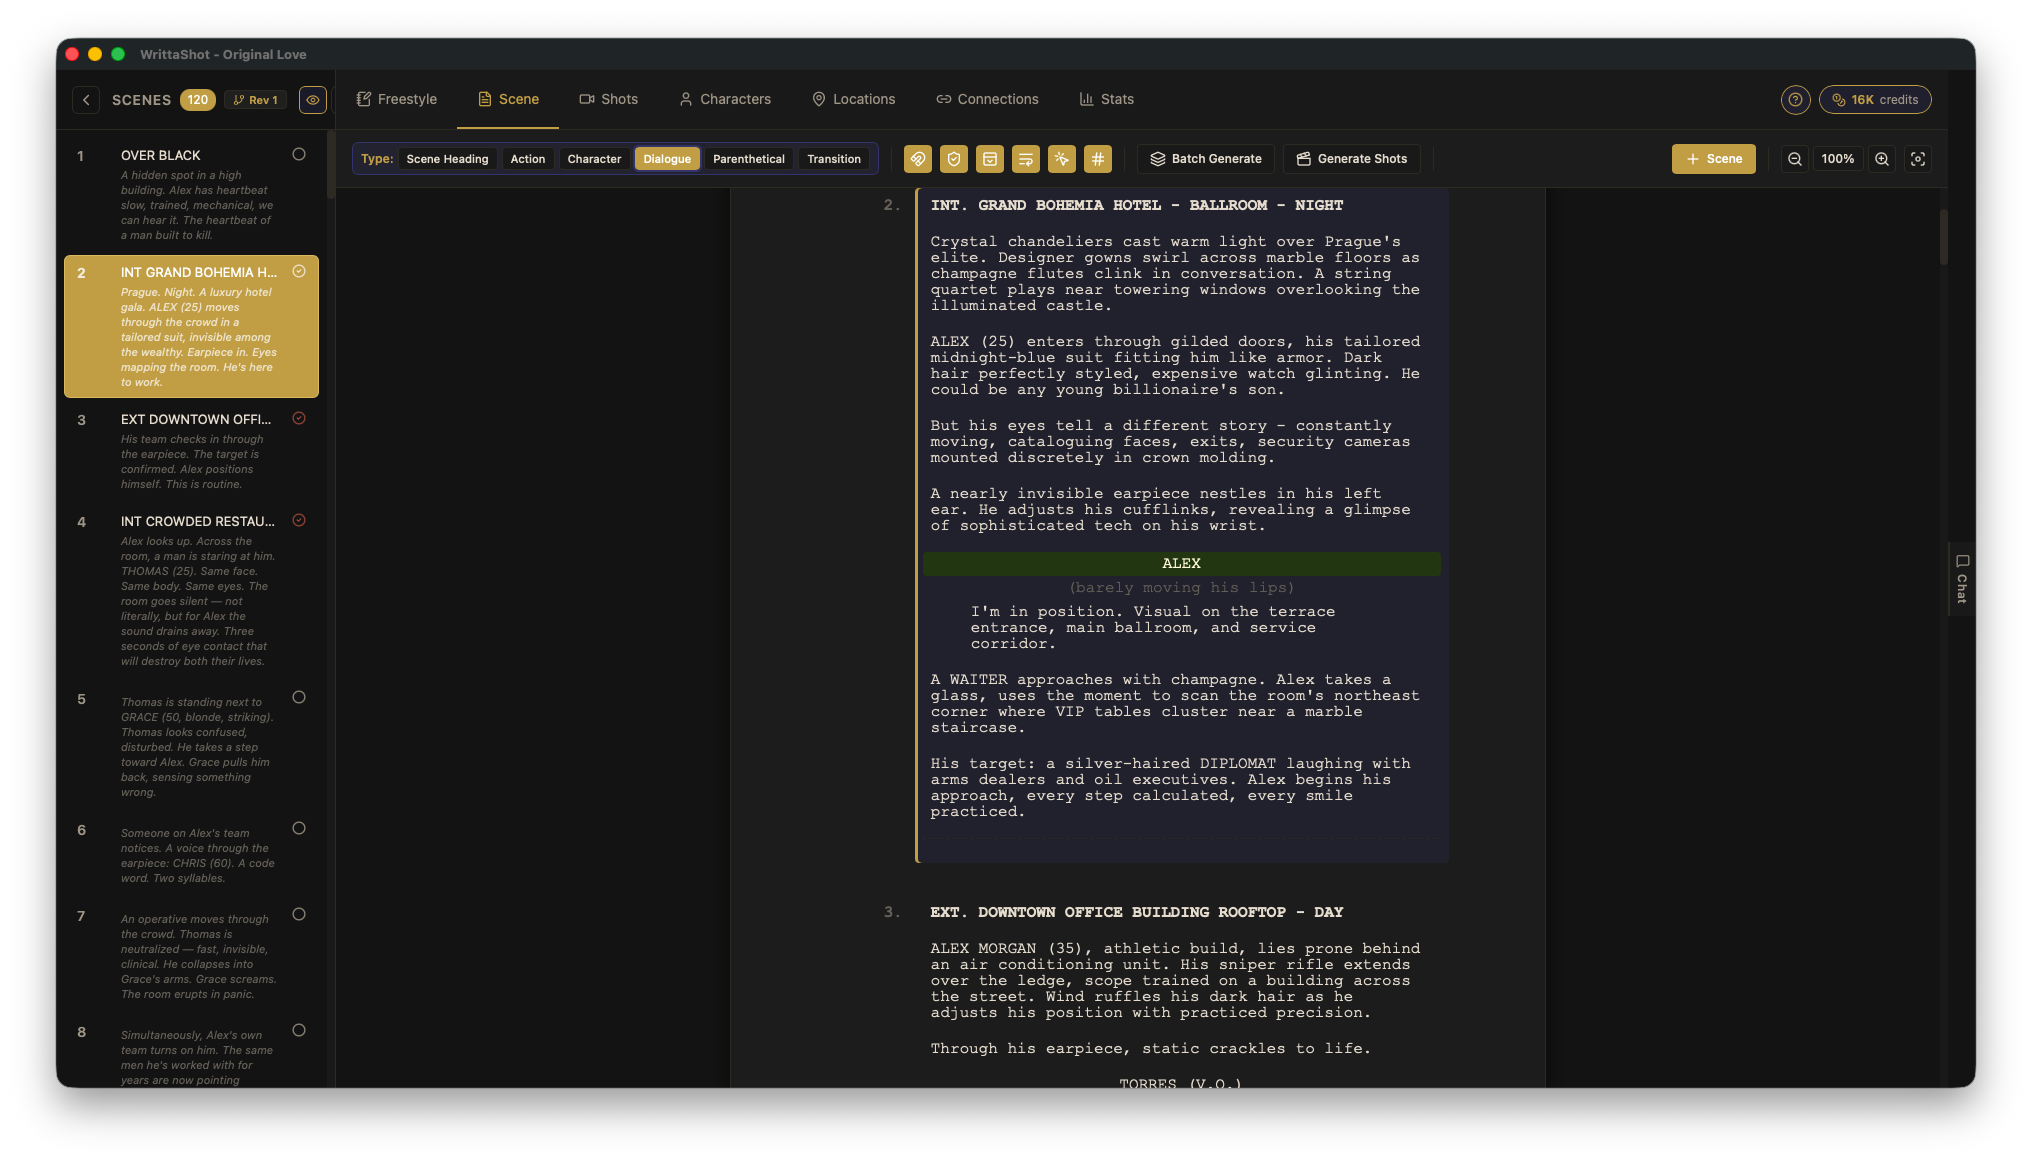This screenshot has width=2032, height=1162.
Task: Open the 100% zoom level control
Action: point(1837,159)
